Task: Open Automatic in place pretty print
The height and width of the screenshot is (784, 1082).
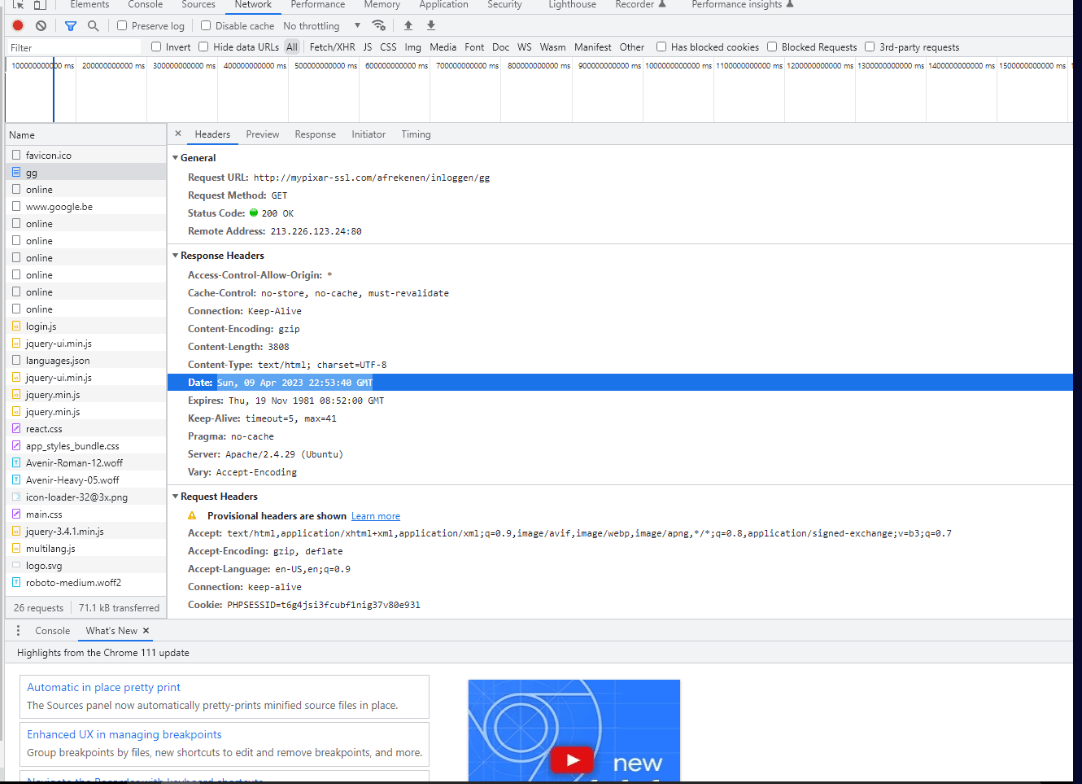Action: click(104, 687)
